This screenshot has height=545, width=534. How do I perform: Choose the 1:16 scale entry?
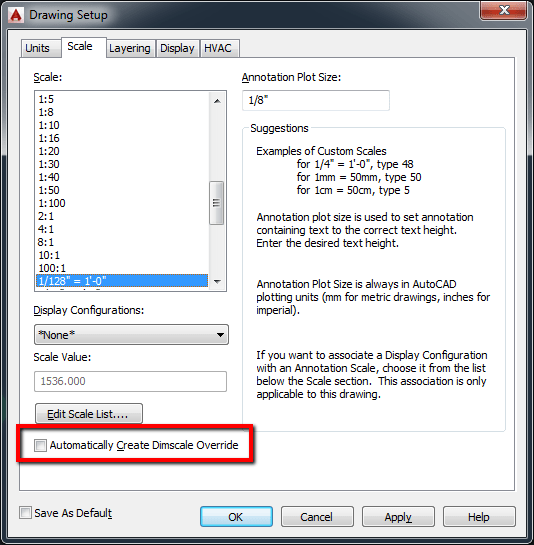122,138
